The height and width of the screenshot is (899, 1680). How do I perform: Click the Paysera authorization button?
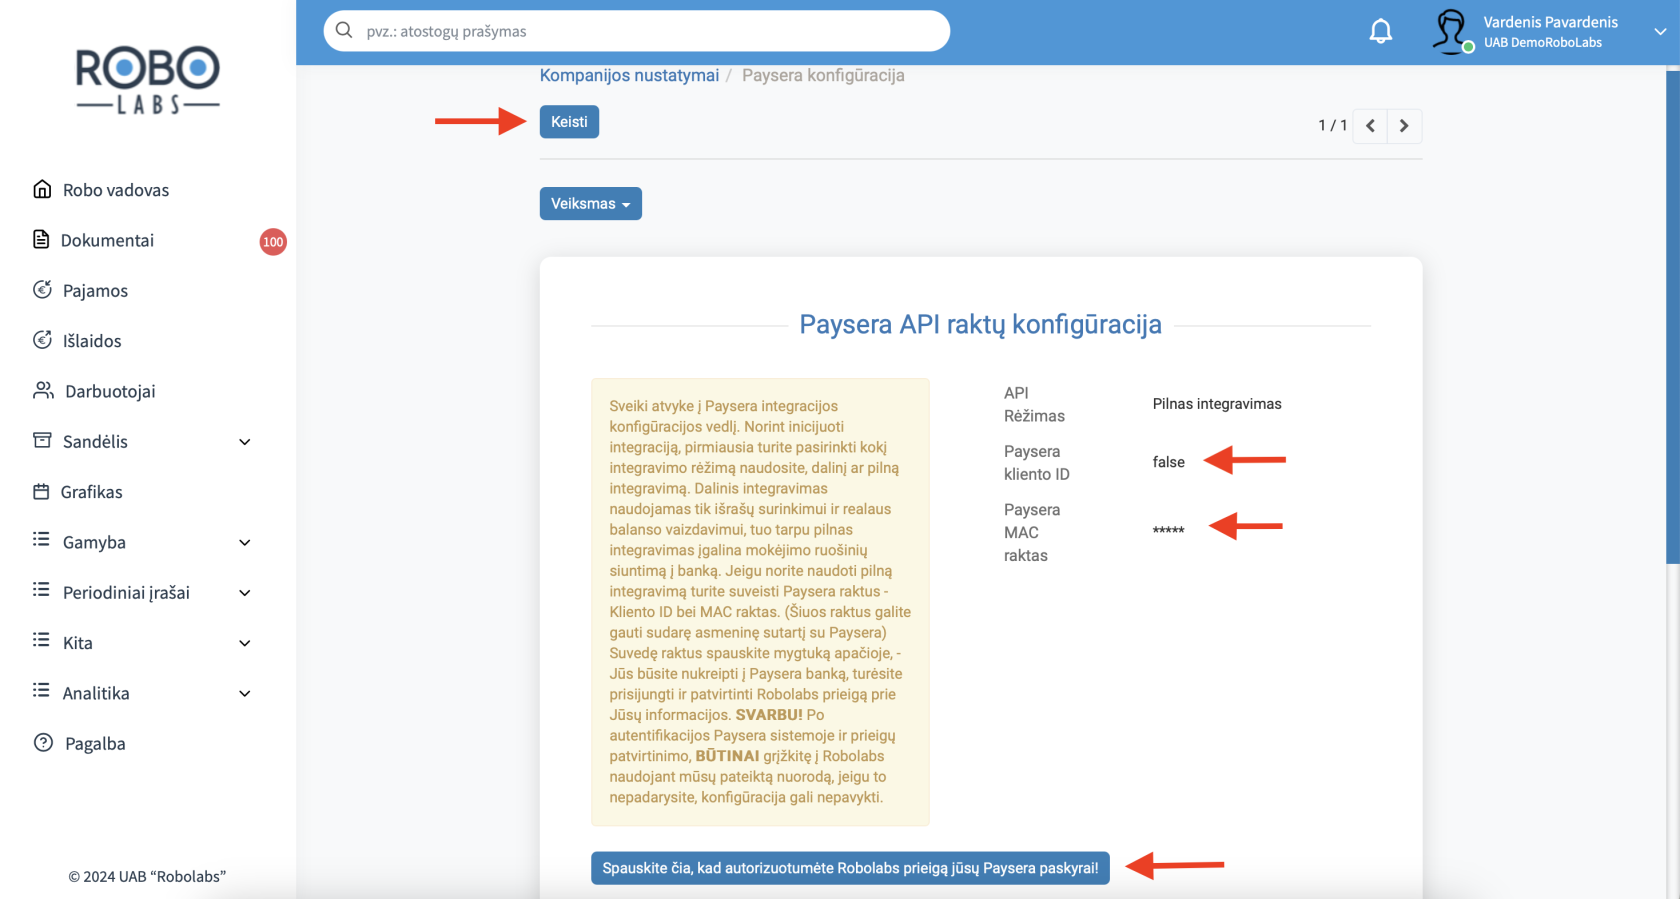point(850,868)
